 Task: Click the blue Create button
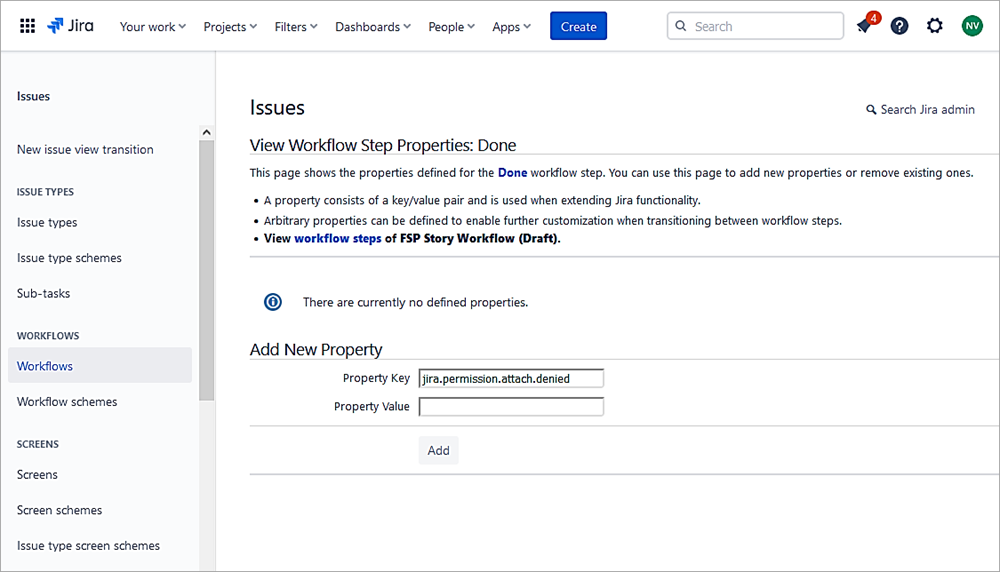578,27
